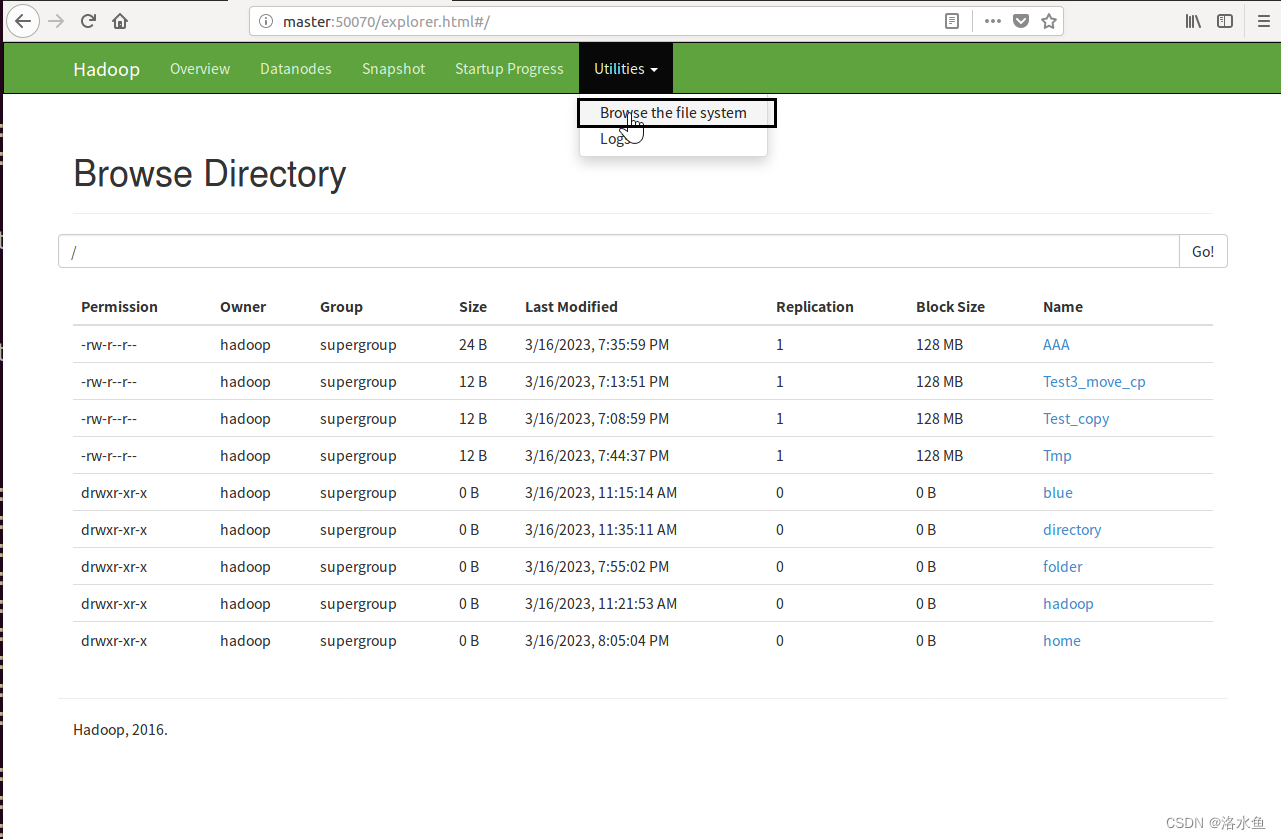This screenshot has height=839, width=1281.
Task: Click the browser Back arrow button
Action: click(x=22, y=21)
